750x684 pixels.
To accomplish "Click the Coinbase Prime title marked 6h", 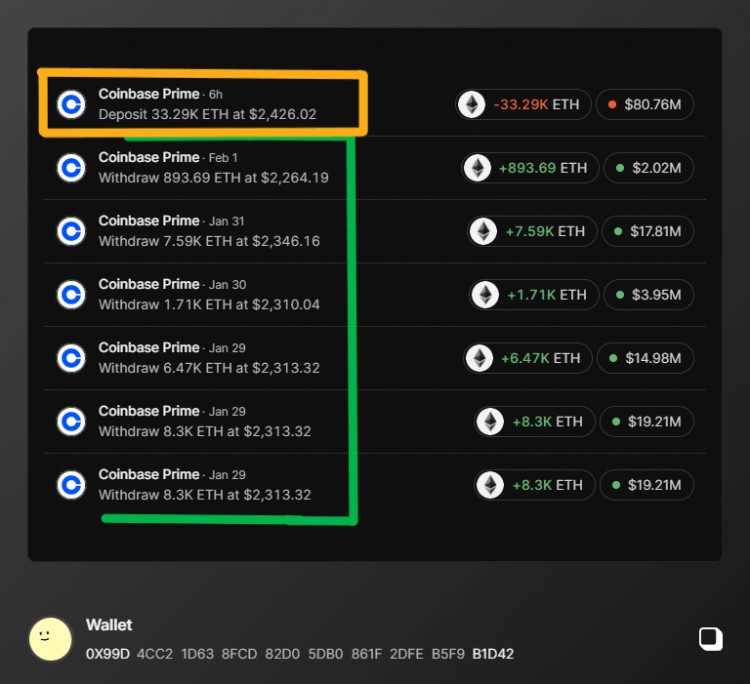I will click(149, 94).
